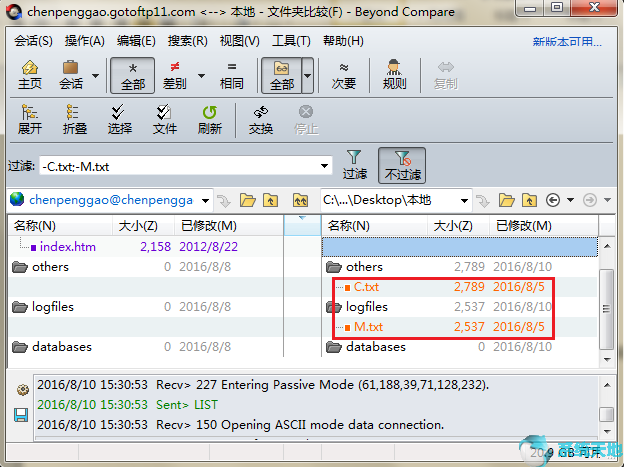This screenshot has width=624, height=467.
Task: Open the right path dropdown arrow
Action: [464, 200]
